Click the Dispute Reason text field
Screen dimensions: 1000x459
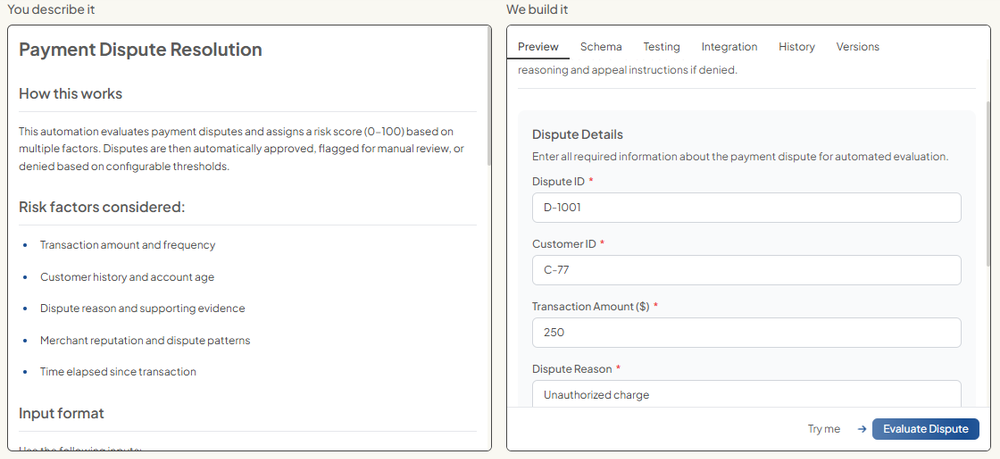(x=746, y=394)
